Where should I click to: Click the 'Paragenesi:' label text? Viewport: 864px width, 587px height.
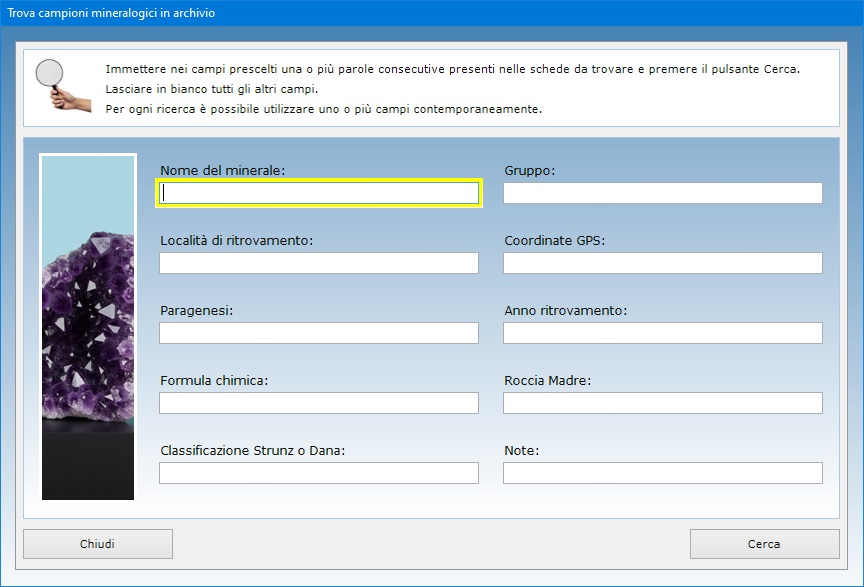pos(196,311)
